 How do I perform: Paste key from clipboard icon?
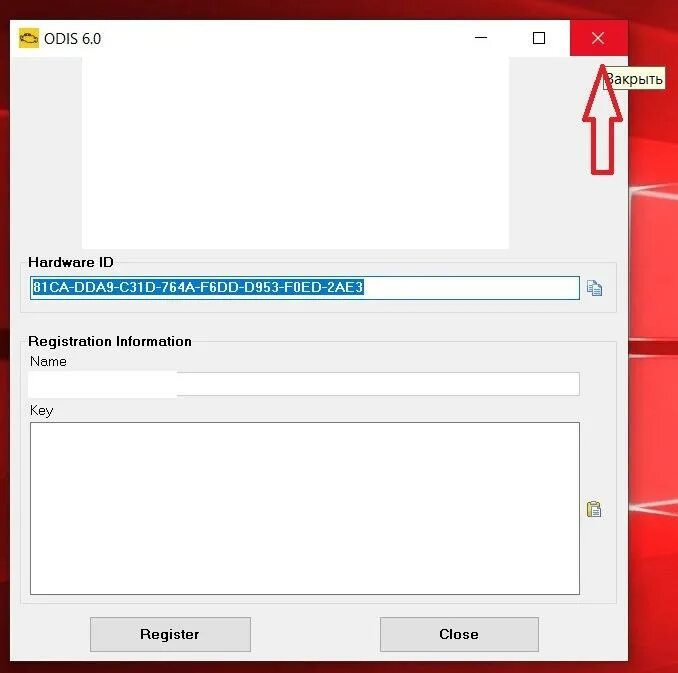click(594, 509)
